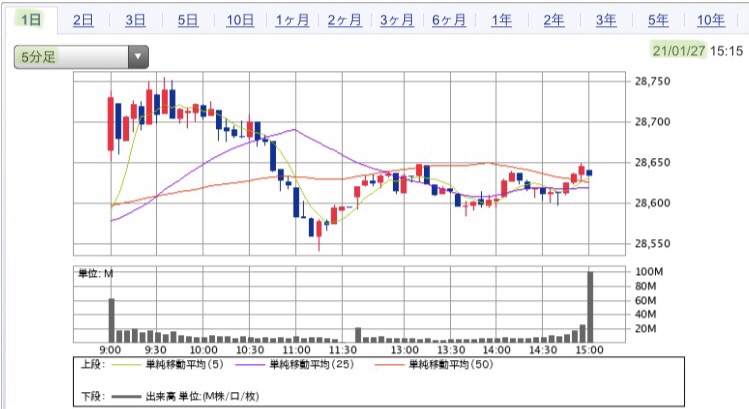Click the 11:00 time axis label
Viewport: 749px width, 409px height.
click(296, 350)
